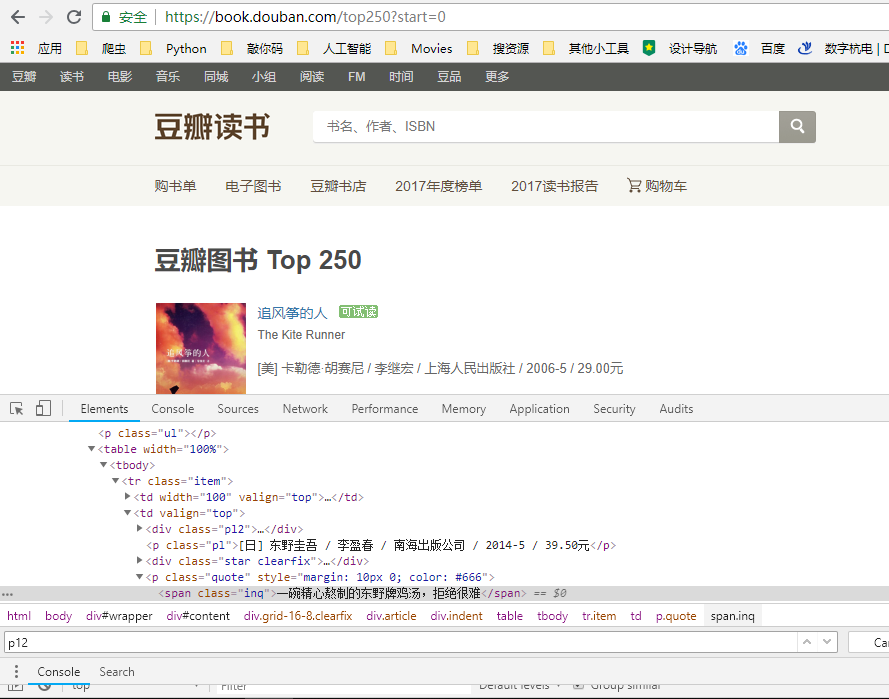Open the 豆瓣书店 link
Viewport: 889px width, 699px height.
338,186
